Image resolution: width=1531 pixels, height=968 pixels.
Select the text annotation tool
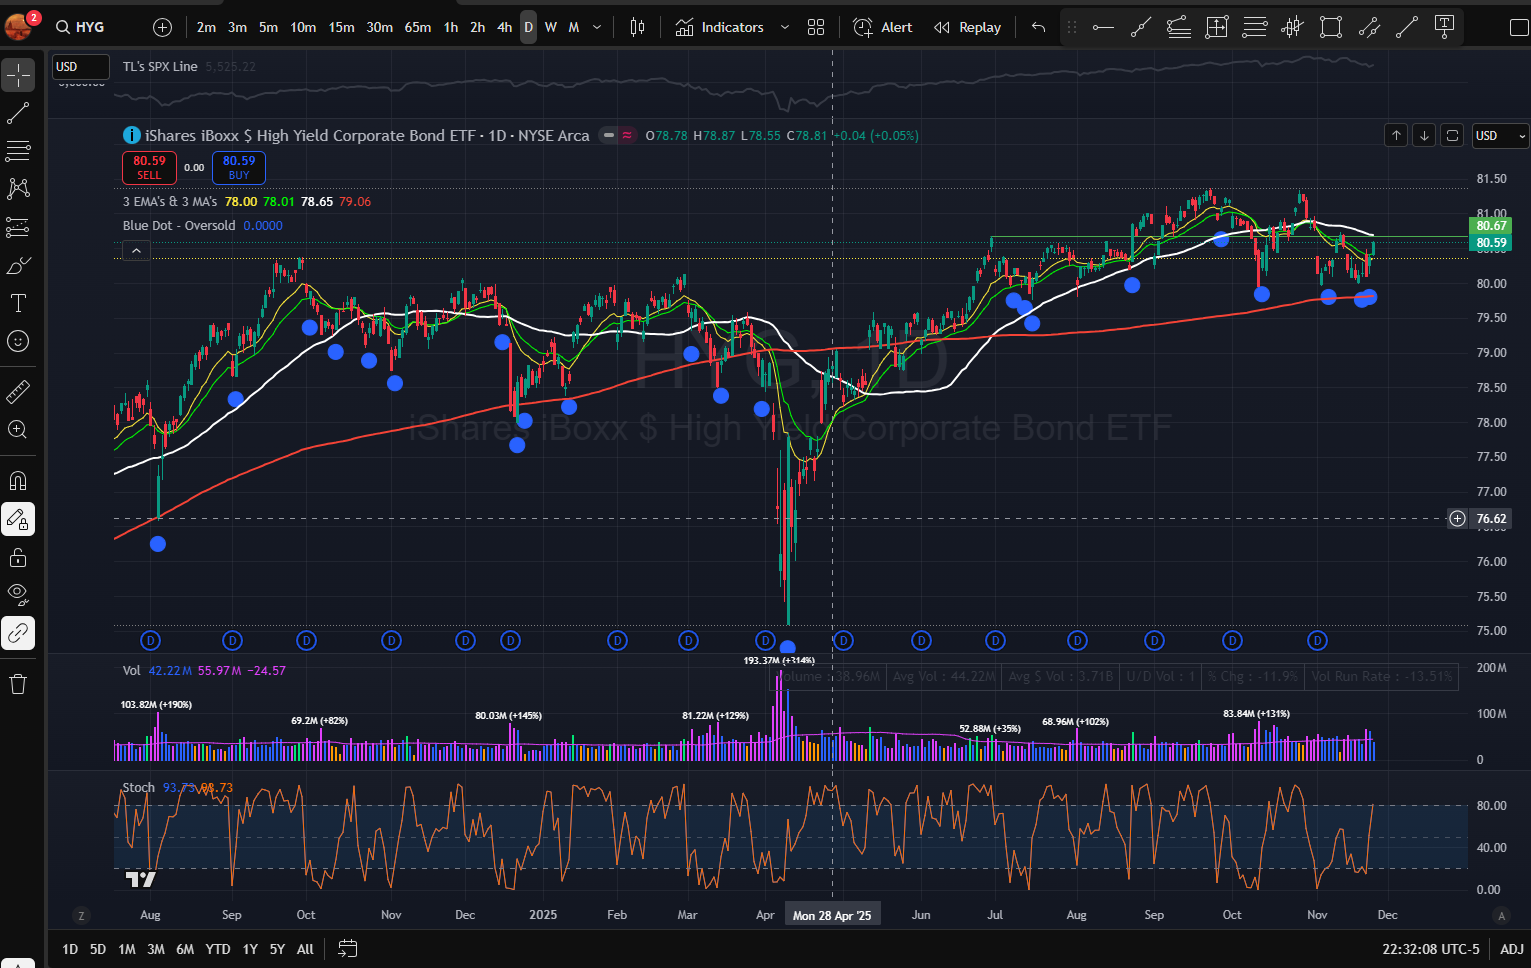18,303
